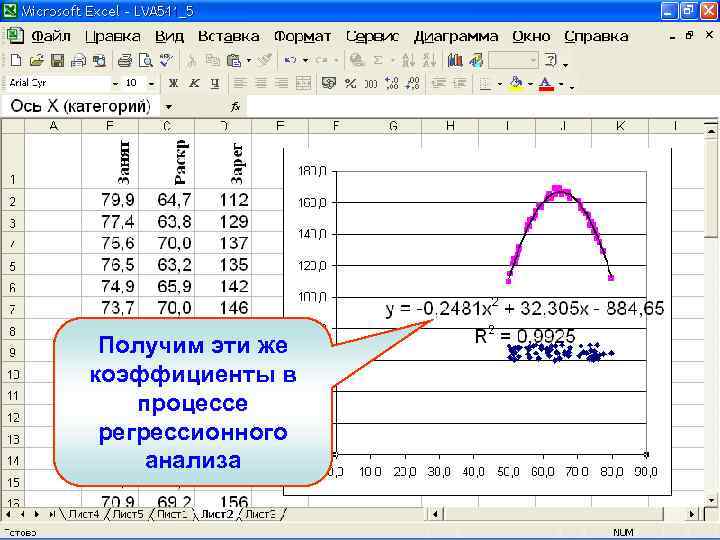The height and width of the screenshot is (540, 720).
Task: Open the Файл menu
Action: coord(51,36)
